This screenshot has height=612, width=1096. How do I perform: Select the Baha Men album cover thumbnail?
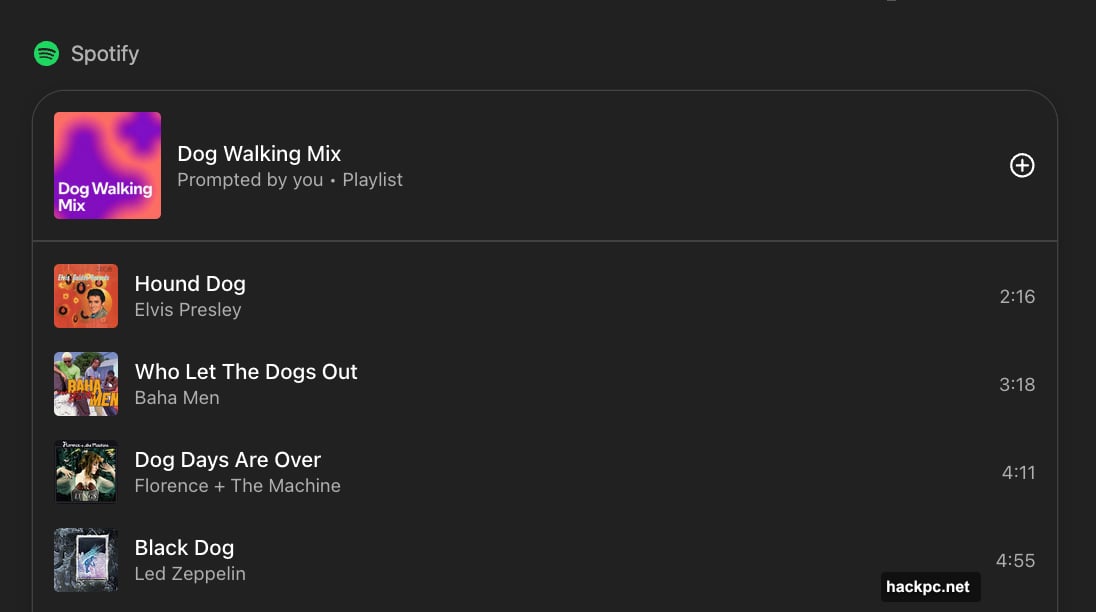point(86,384)
